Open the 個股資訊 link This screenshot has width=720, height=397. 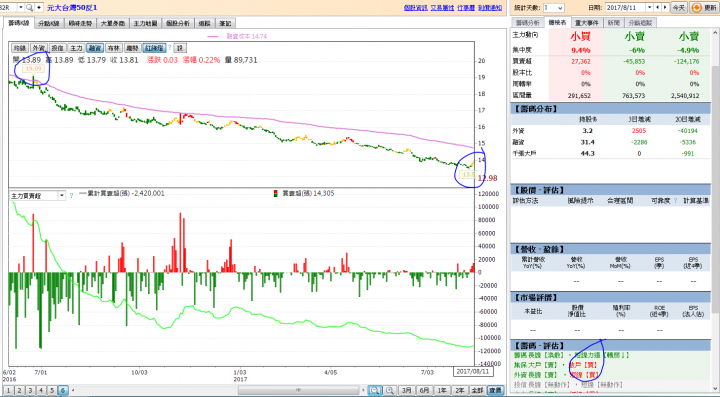(x=416, y=8)
